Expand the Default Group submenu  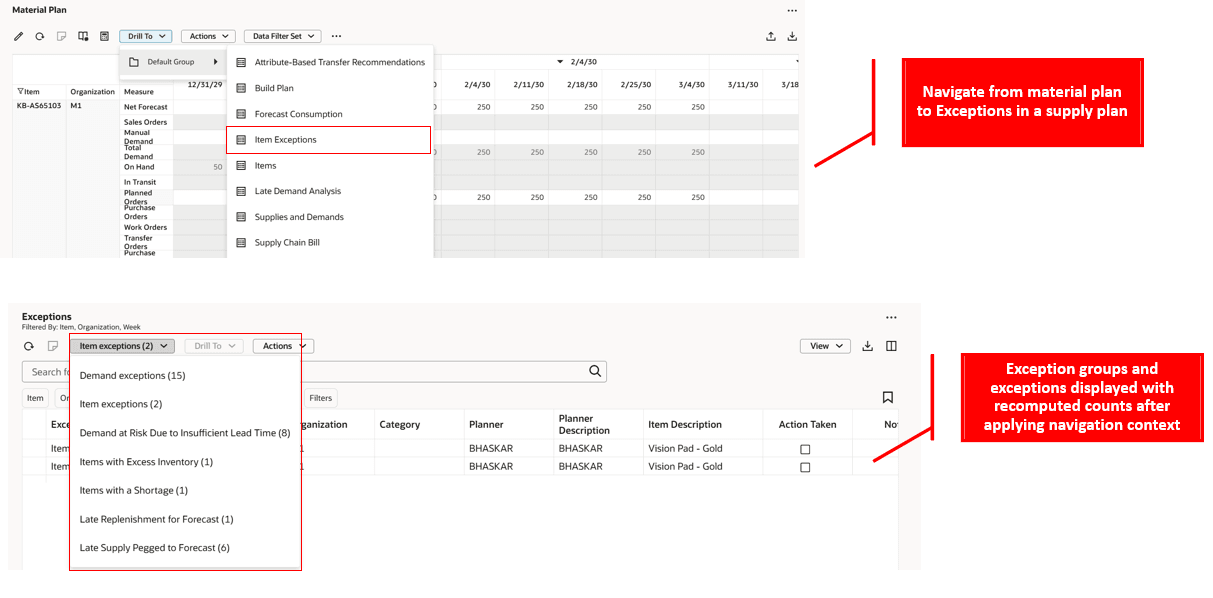tap(173, 62)
